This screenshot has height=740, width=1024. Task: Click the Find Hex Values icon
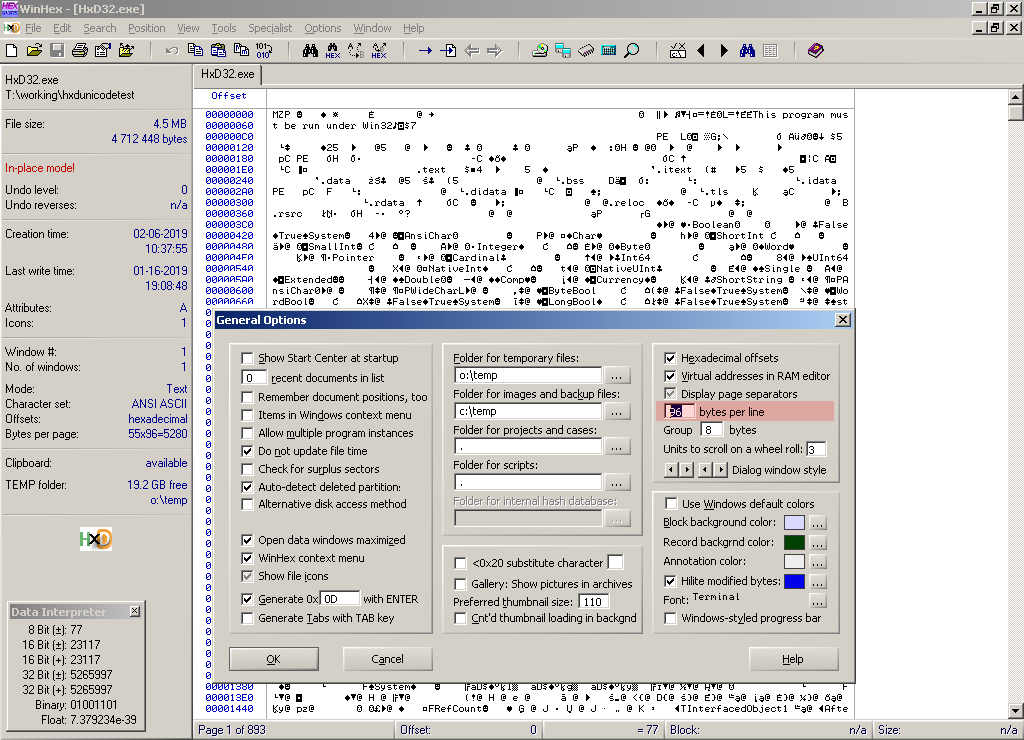[x=333, y=50]
